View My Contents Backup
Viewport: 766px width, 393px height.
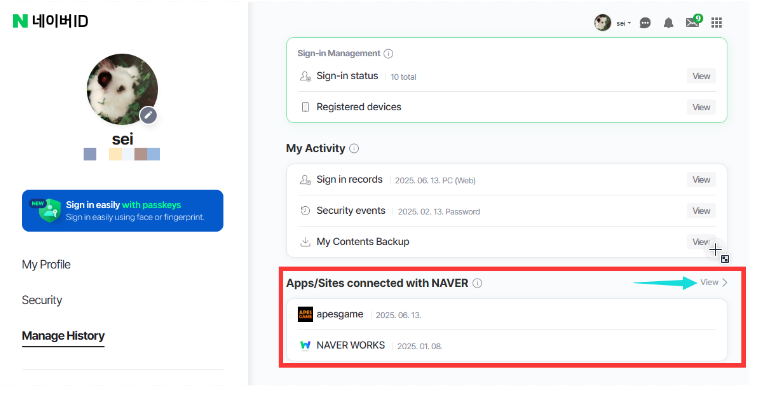tap(701, 241)
